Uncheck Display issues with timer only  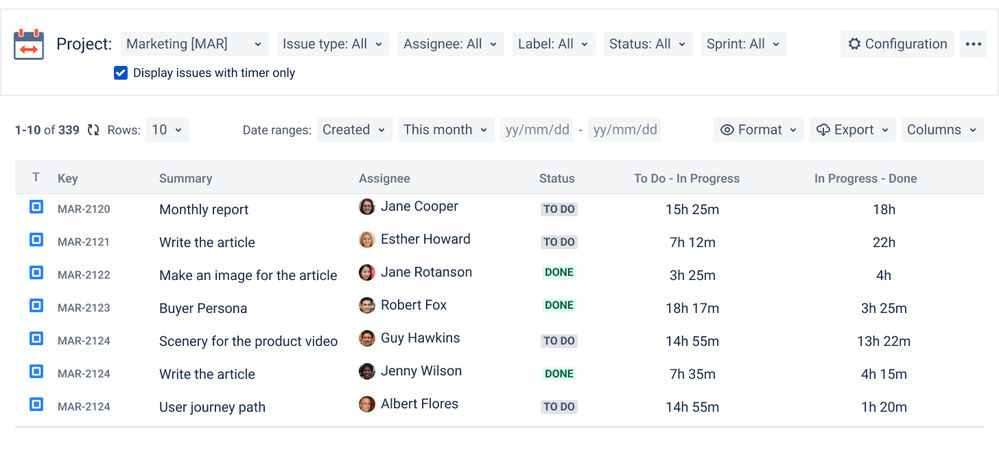click(x=120, y=73)
